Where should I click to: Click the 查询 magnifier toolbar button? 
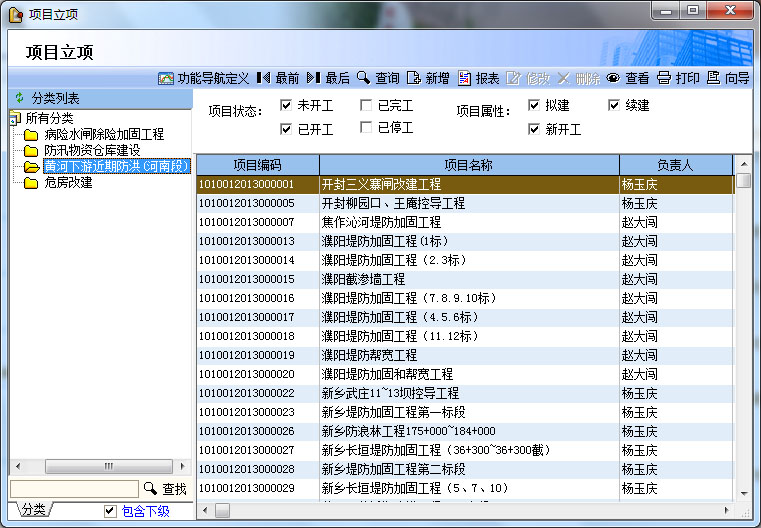(378, 78)
